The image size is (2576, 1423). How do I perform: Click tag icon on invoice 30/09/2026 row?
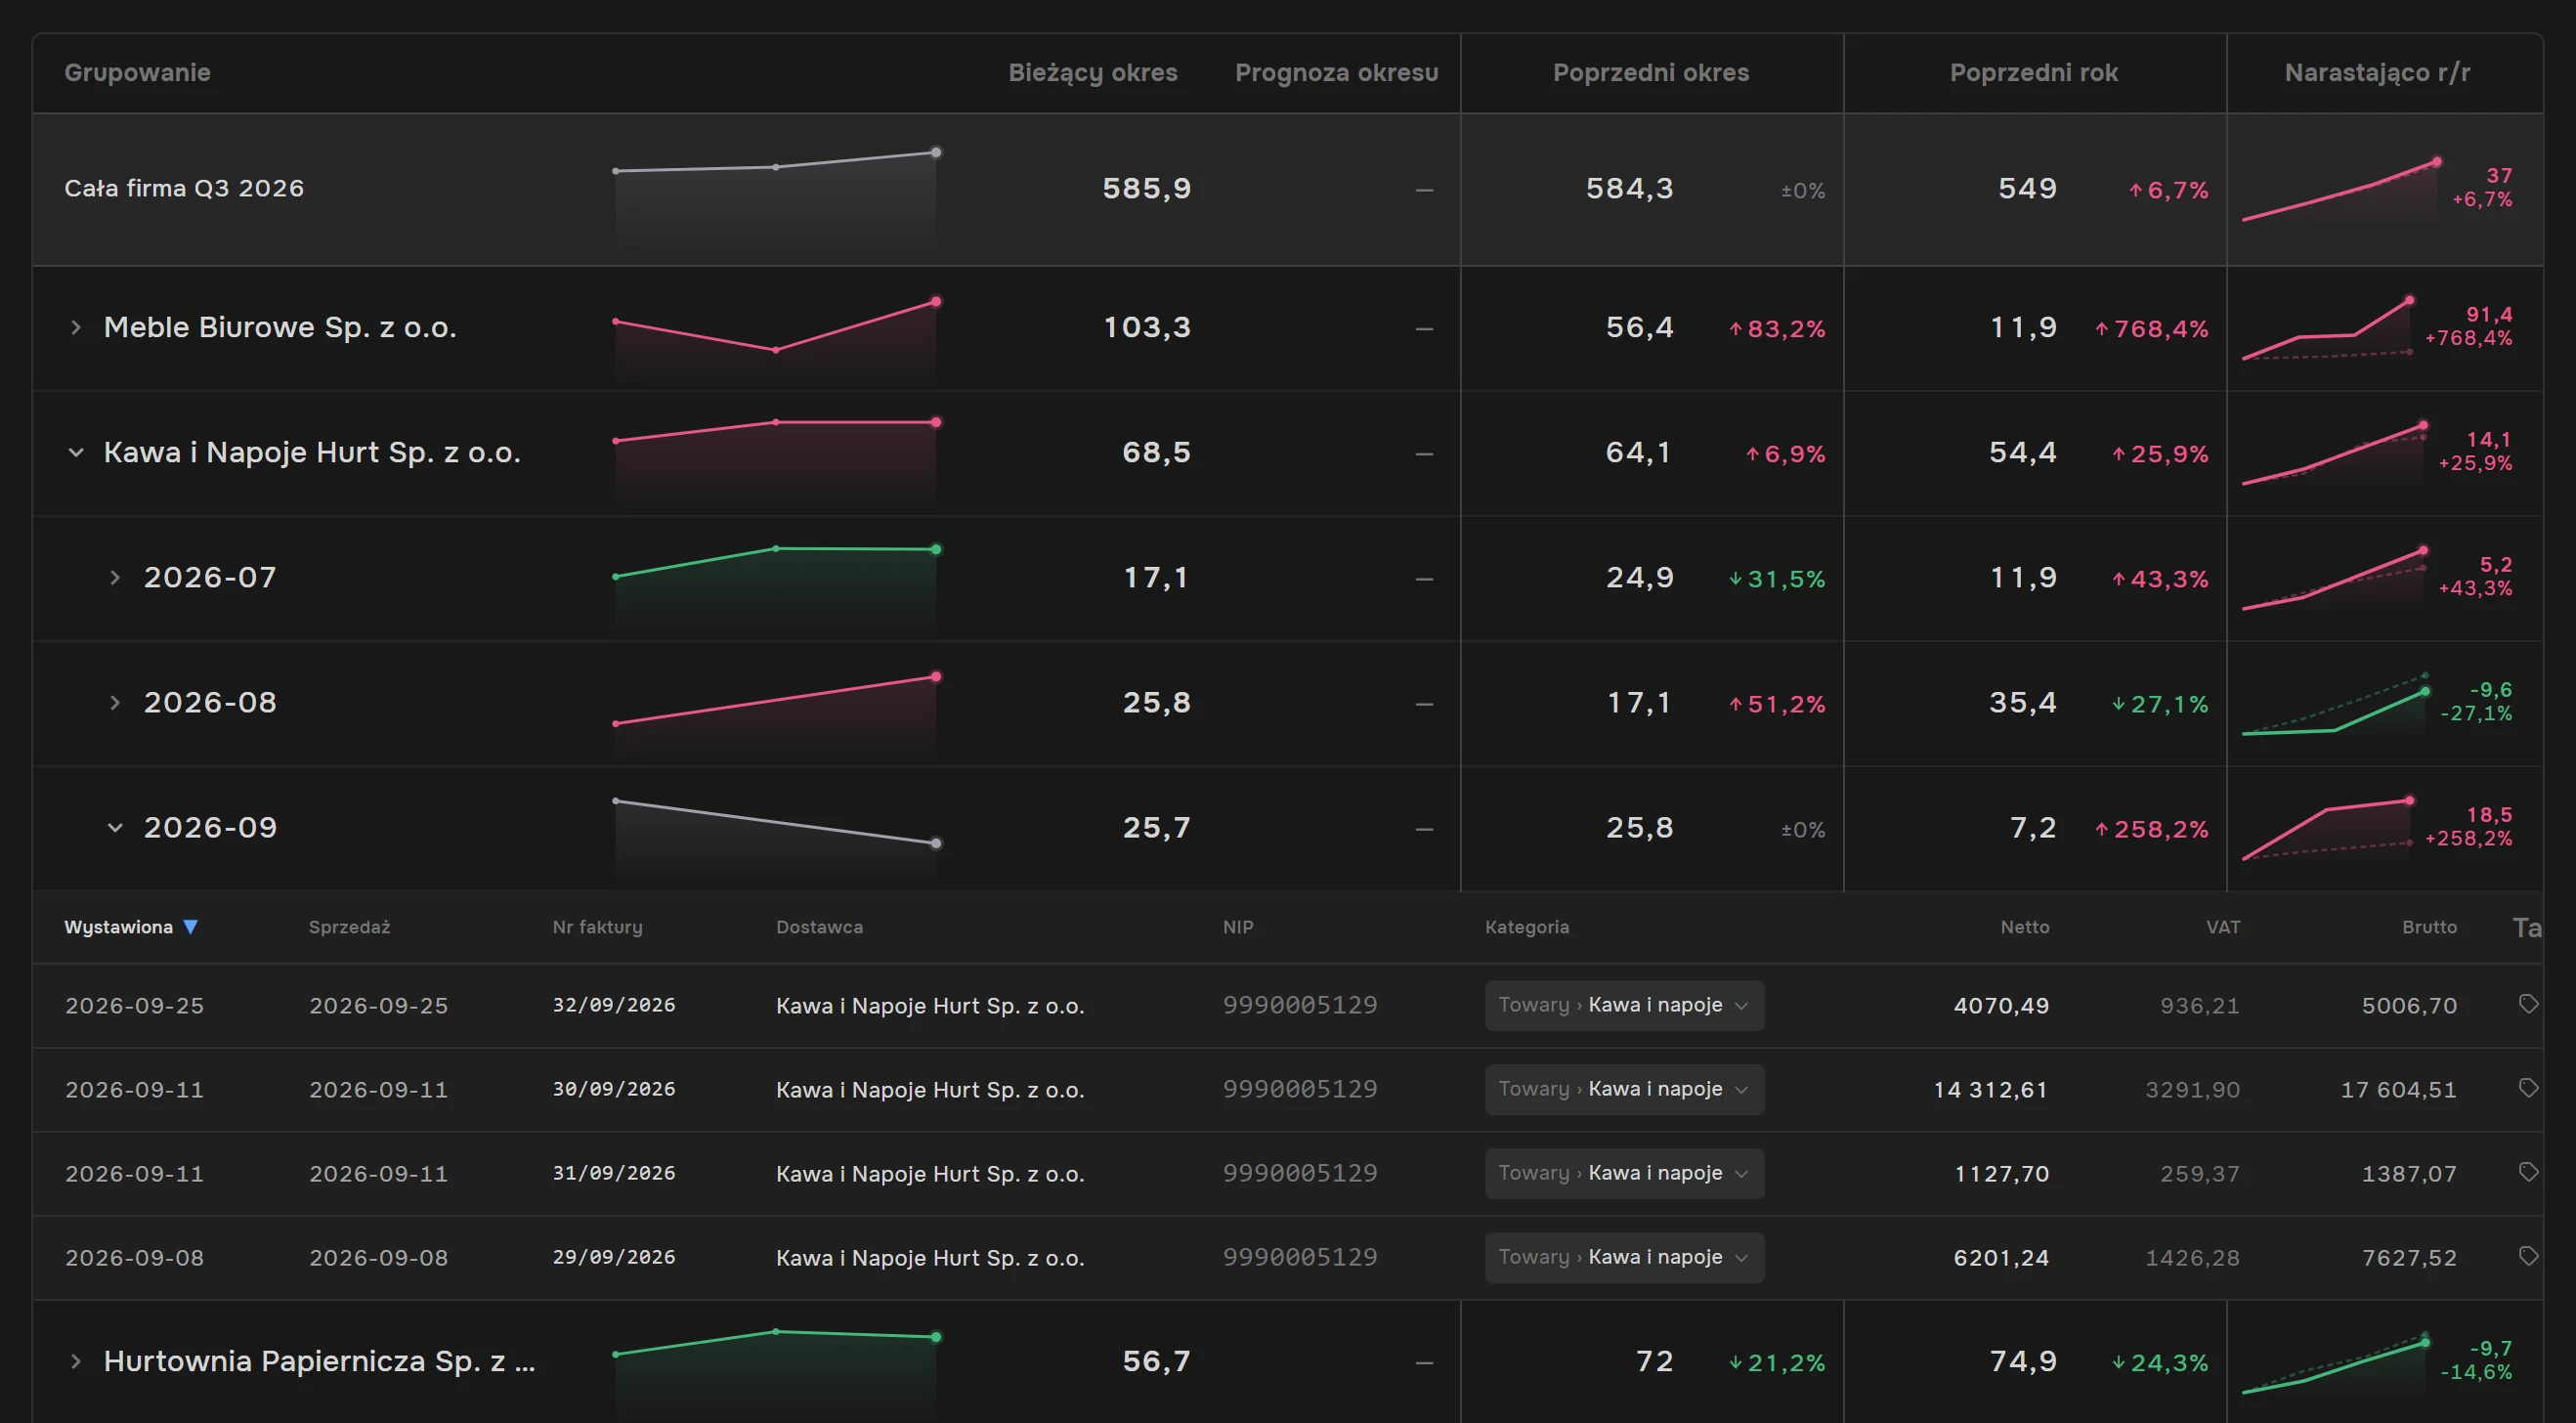(2528, 1088)
